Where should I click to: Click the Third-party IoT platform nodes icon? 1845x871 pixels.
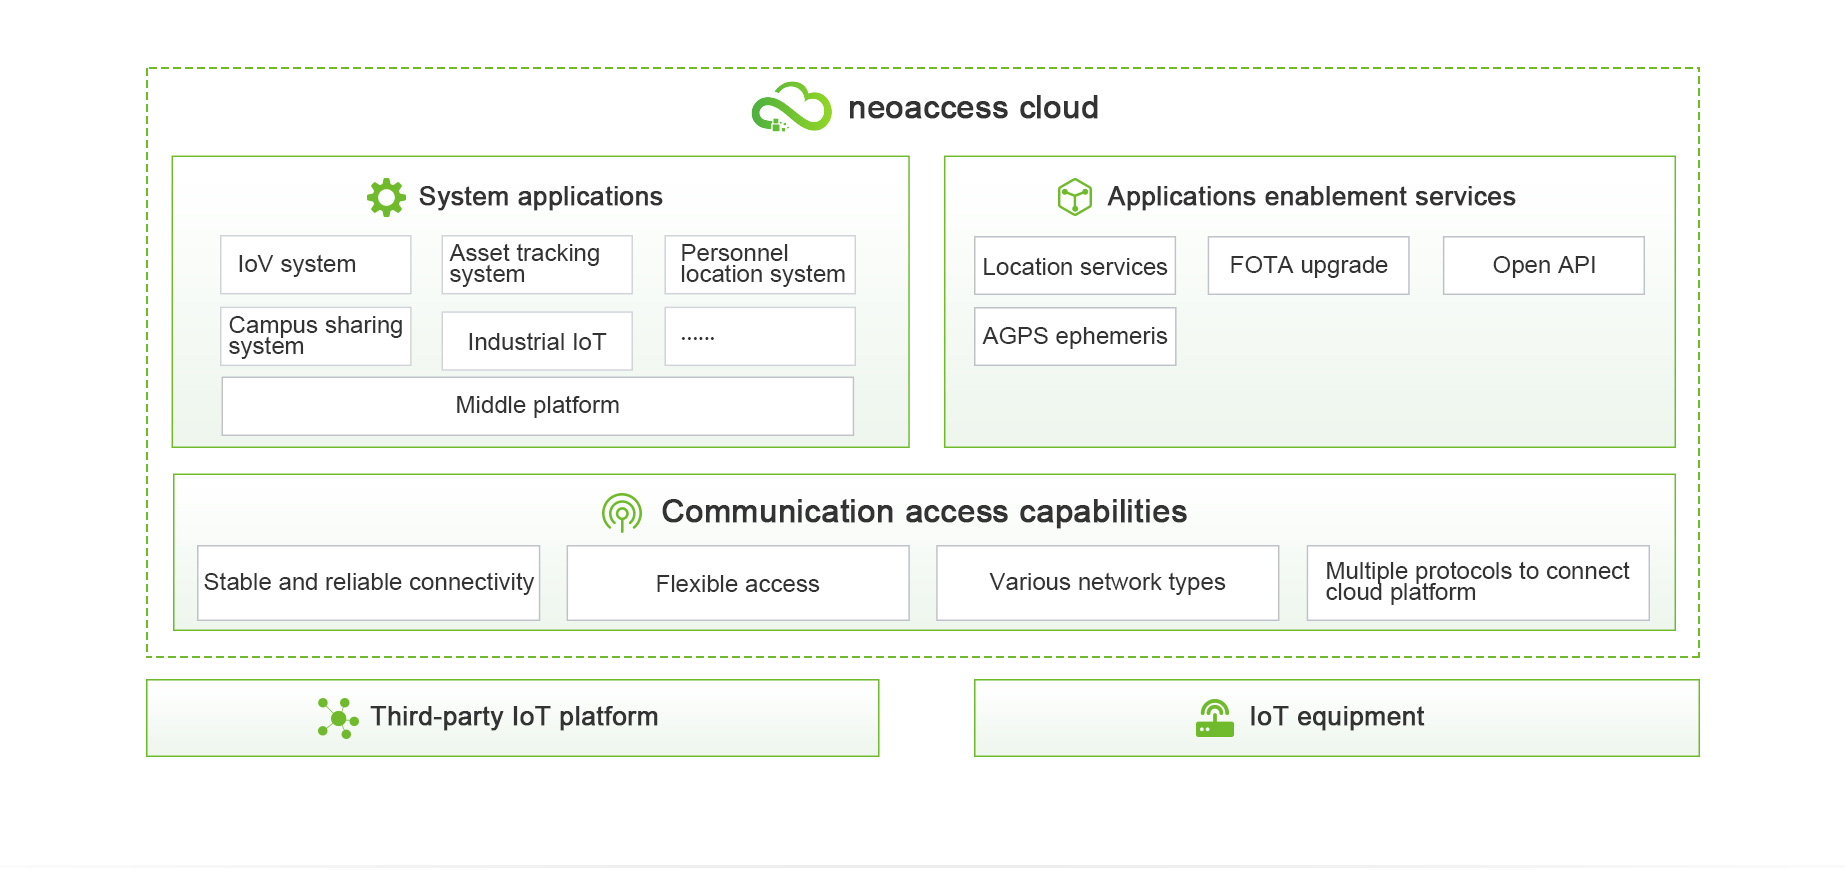(338, 718)
